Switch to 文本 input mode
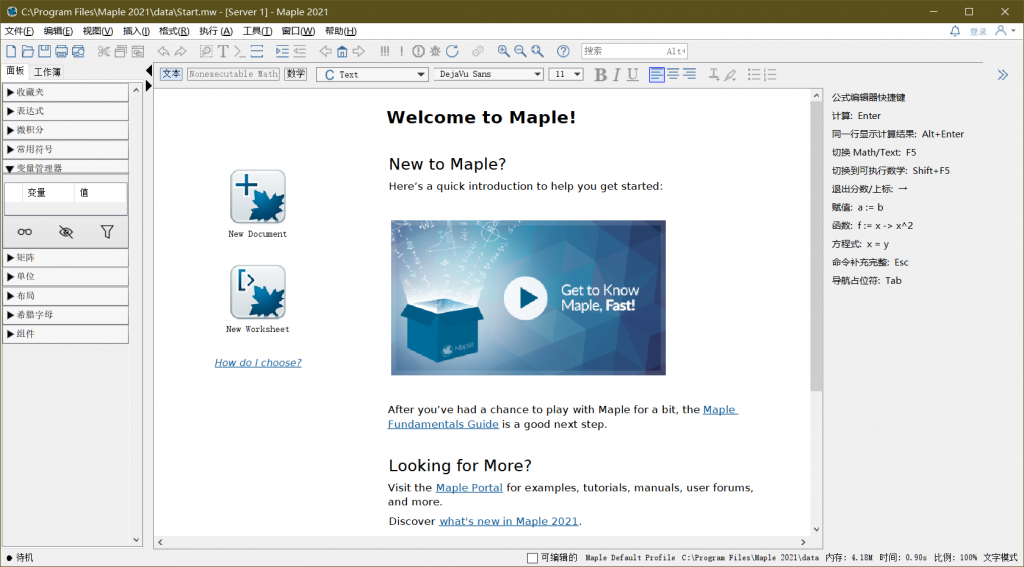 click(x=171, y=74)
